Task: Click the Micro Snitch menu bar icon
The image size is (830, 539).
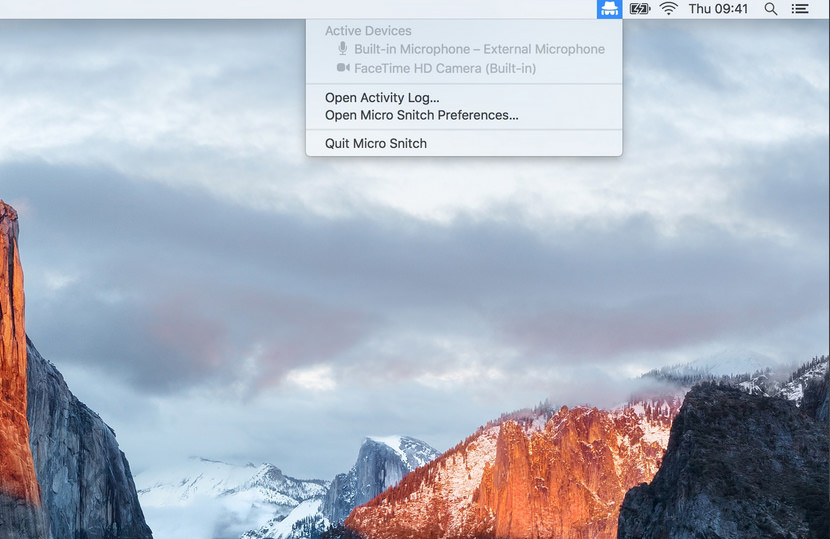Action: [x=609, y=9]
